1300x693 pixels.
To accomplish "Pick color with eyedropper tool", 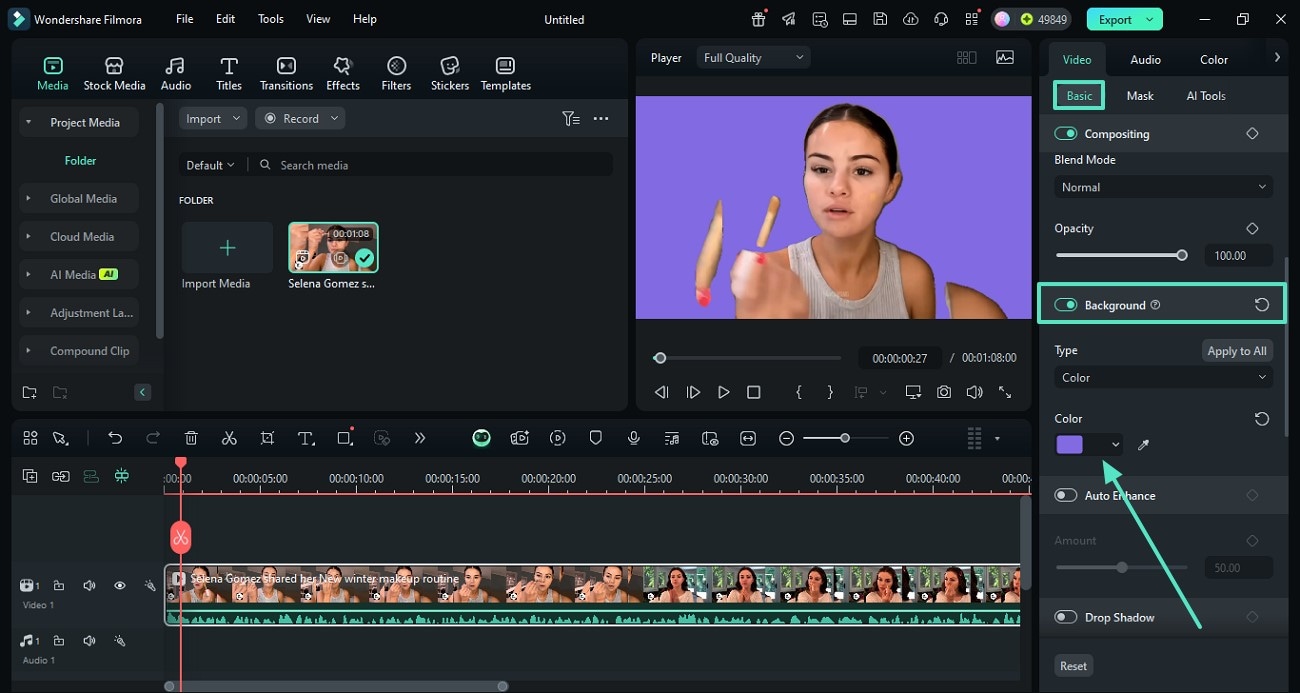I will pyautogui.click(x=1143, y=445).
